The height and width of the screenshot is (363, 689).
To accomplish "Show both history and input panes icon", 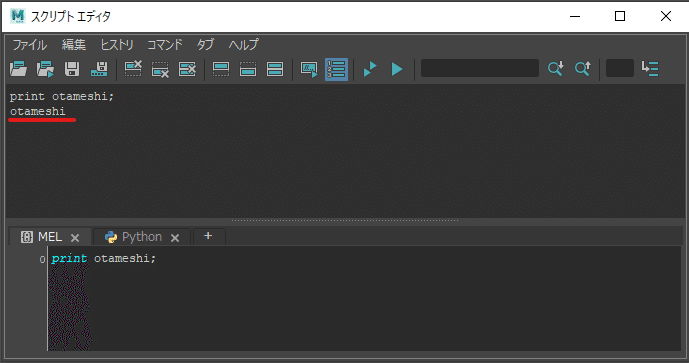I will pyautogui.click(x=275, y=69).
